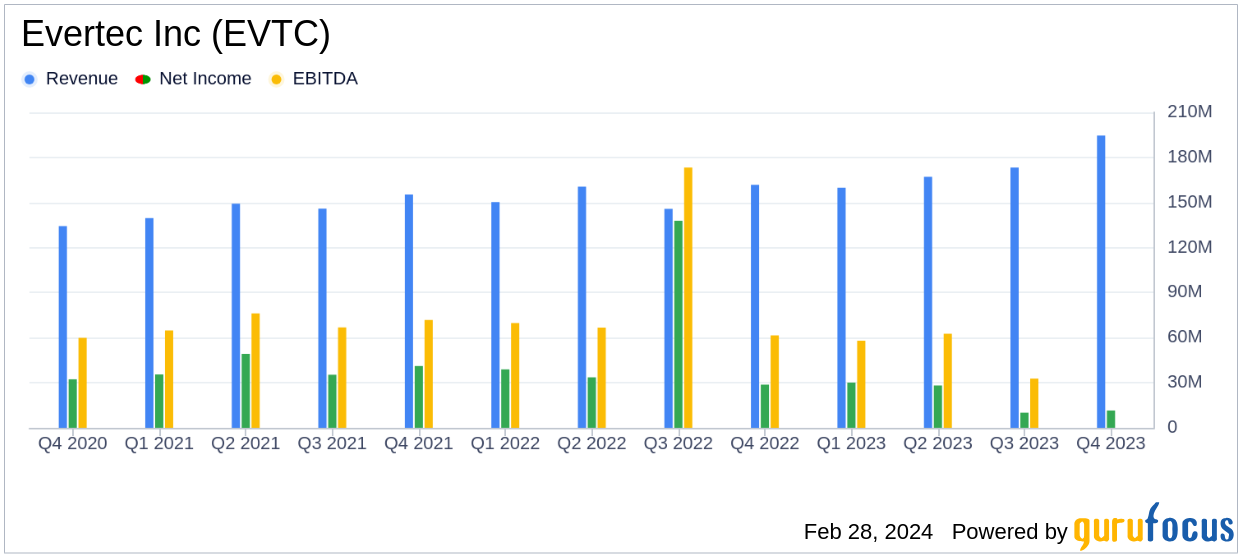Click the '30M' y-axis value

click(1185, 382)
